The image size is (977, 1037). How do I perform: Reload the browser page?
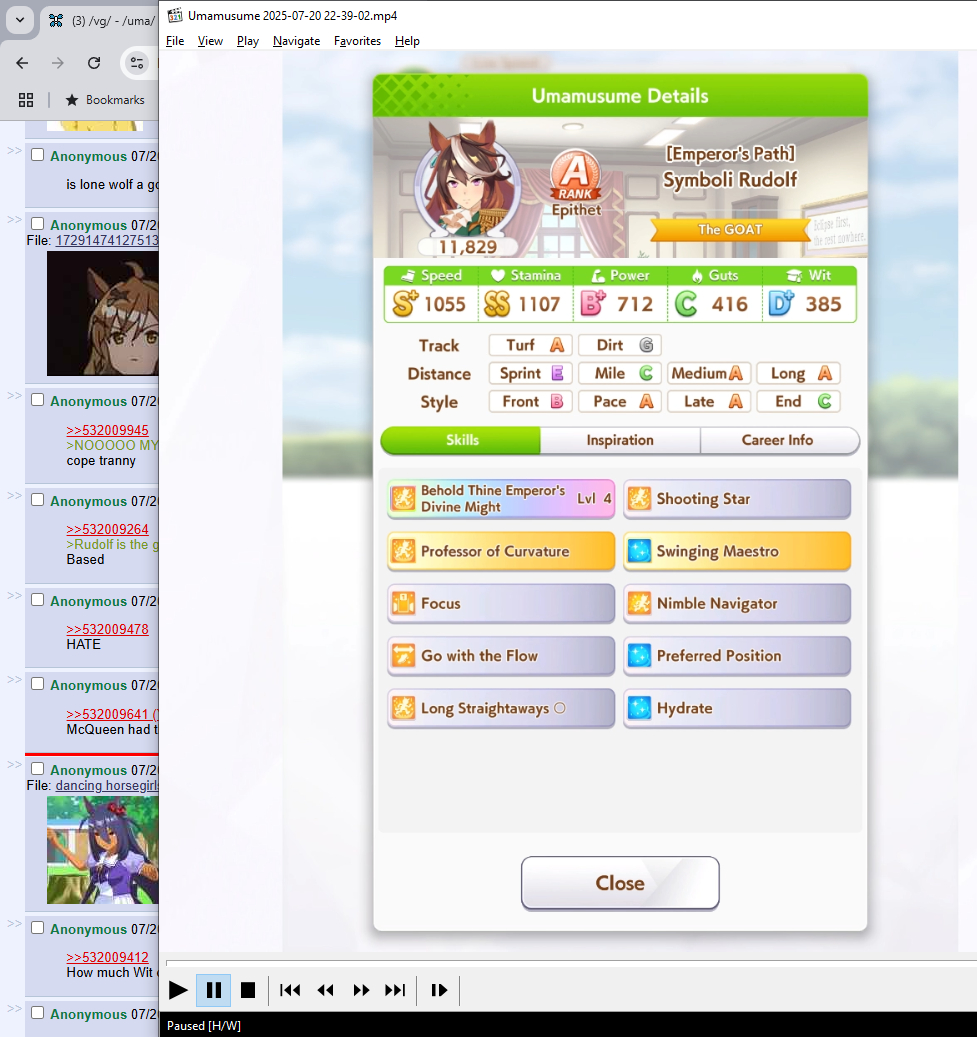94,63
